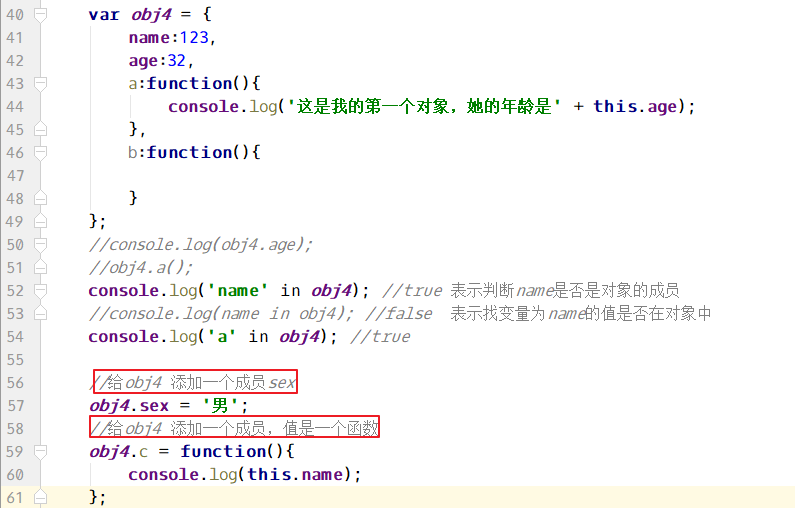This screenshot has width=795, height=508.
Task: Click the string 'a' on line 54
Action: click(x=222, y=337)
